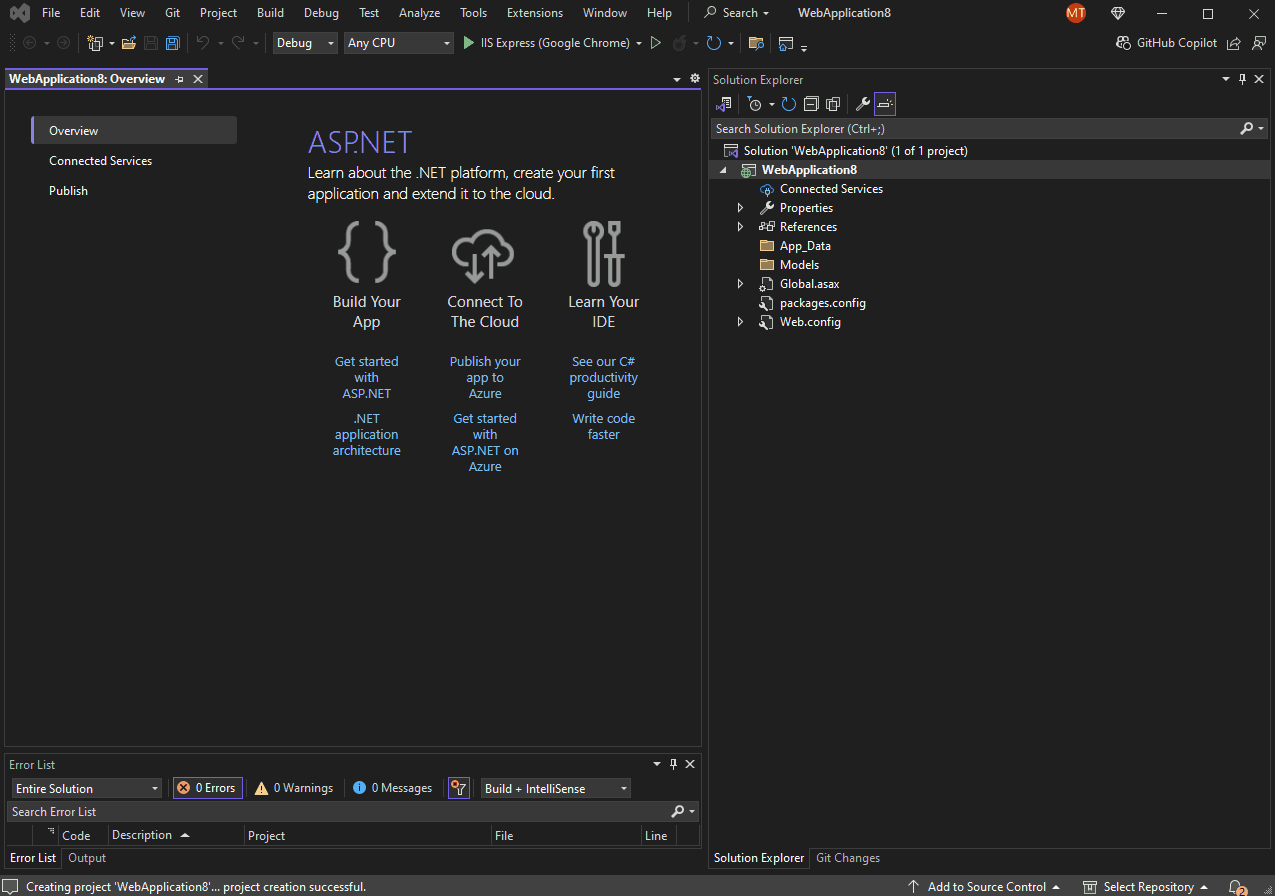Viewport: 1275px width, 896px height.
Task: Open 'Publish your app to Azure' link
Action: tap(485, 377)
